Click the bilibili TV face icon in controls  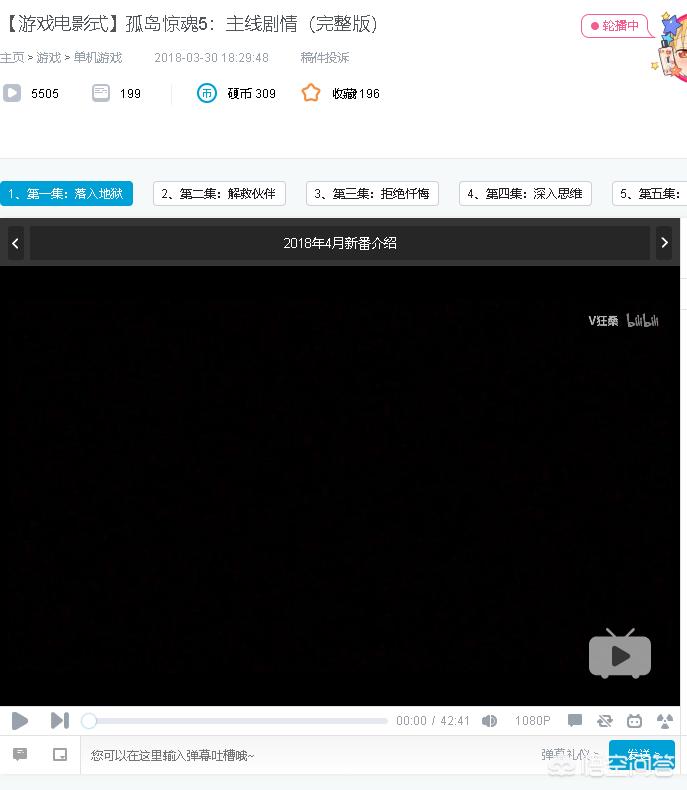click(634, 721)
